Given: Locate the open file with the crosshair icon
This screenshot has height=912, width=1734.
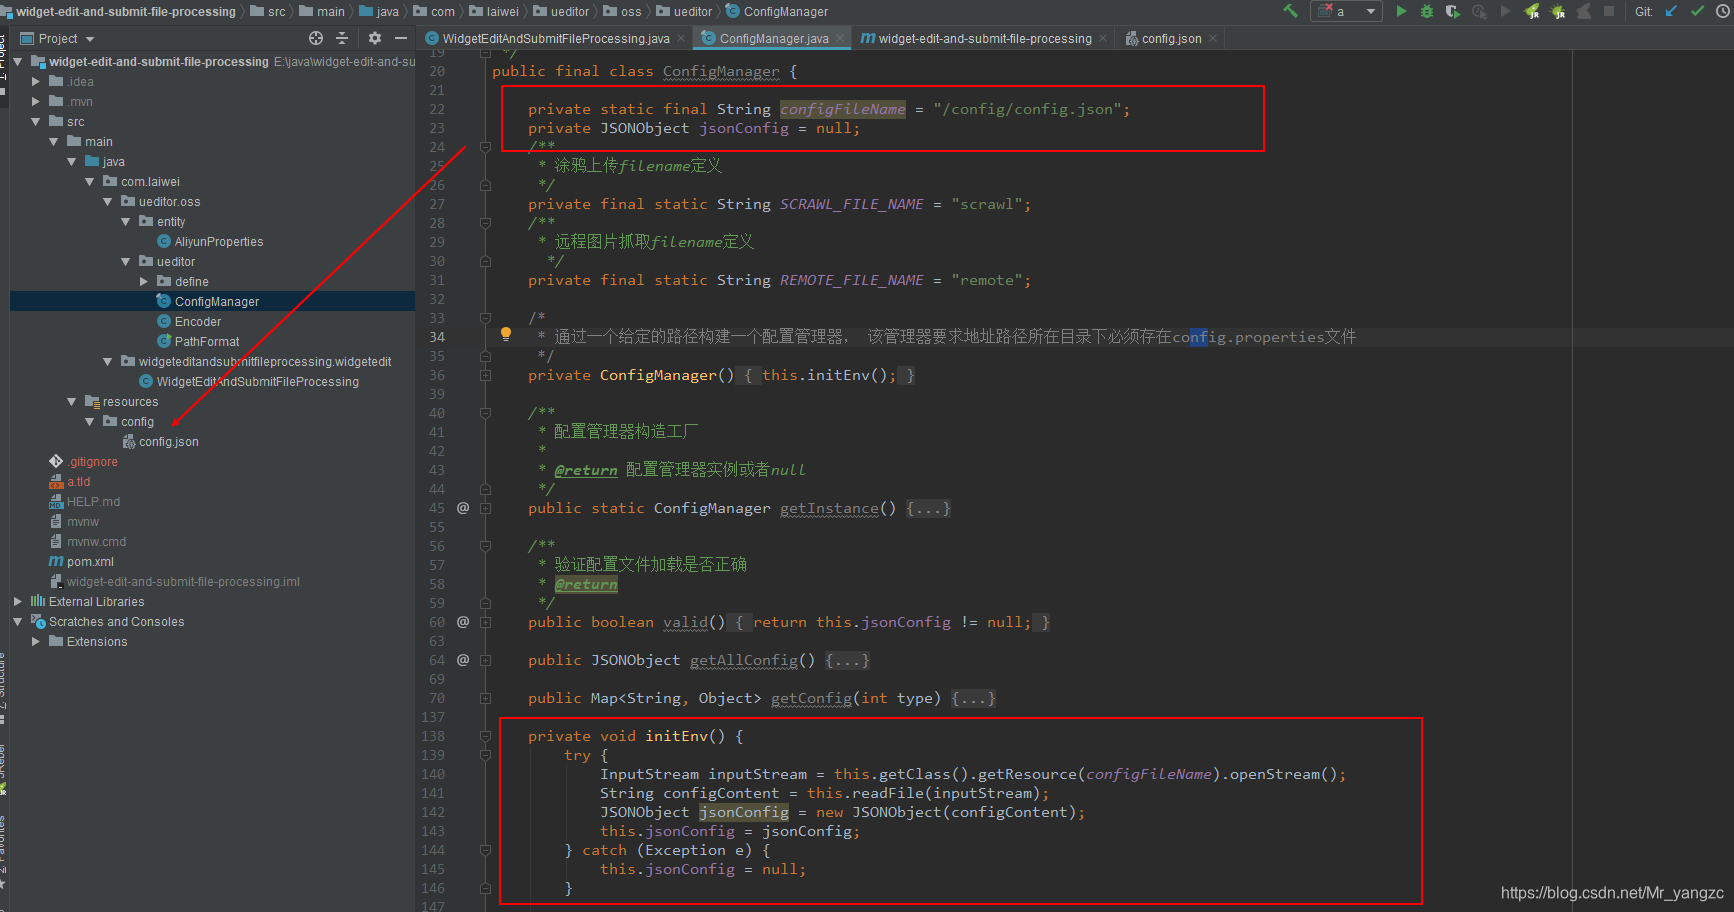Looking at the screenshot, I should 316,38.
